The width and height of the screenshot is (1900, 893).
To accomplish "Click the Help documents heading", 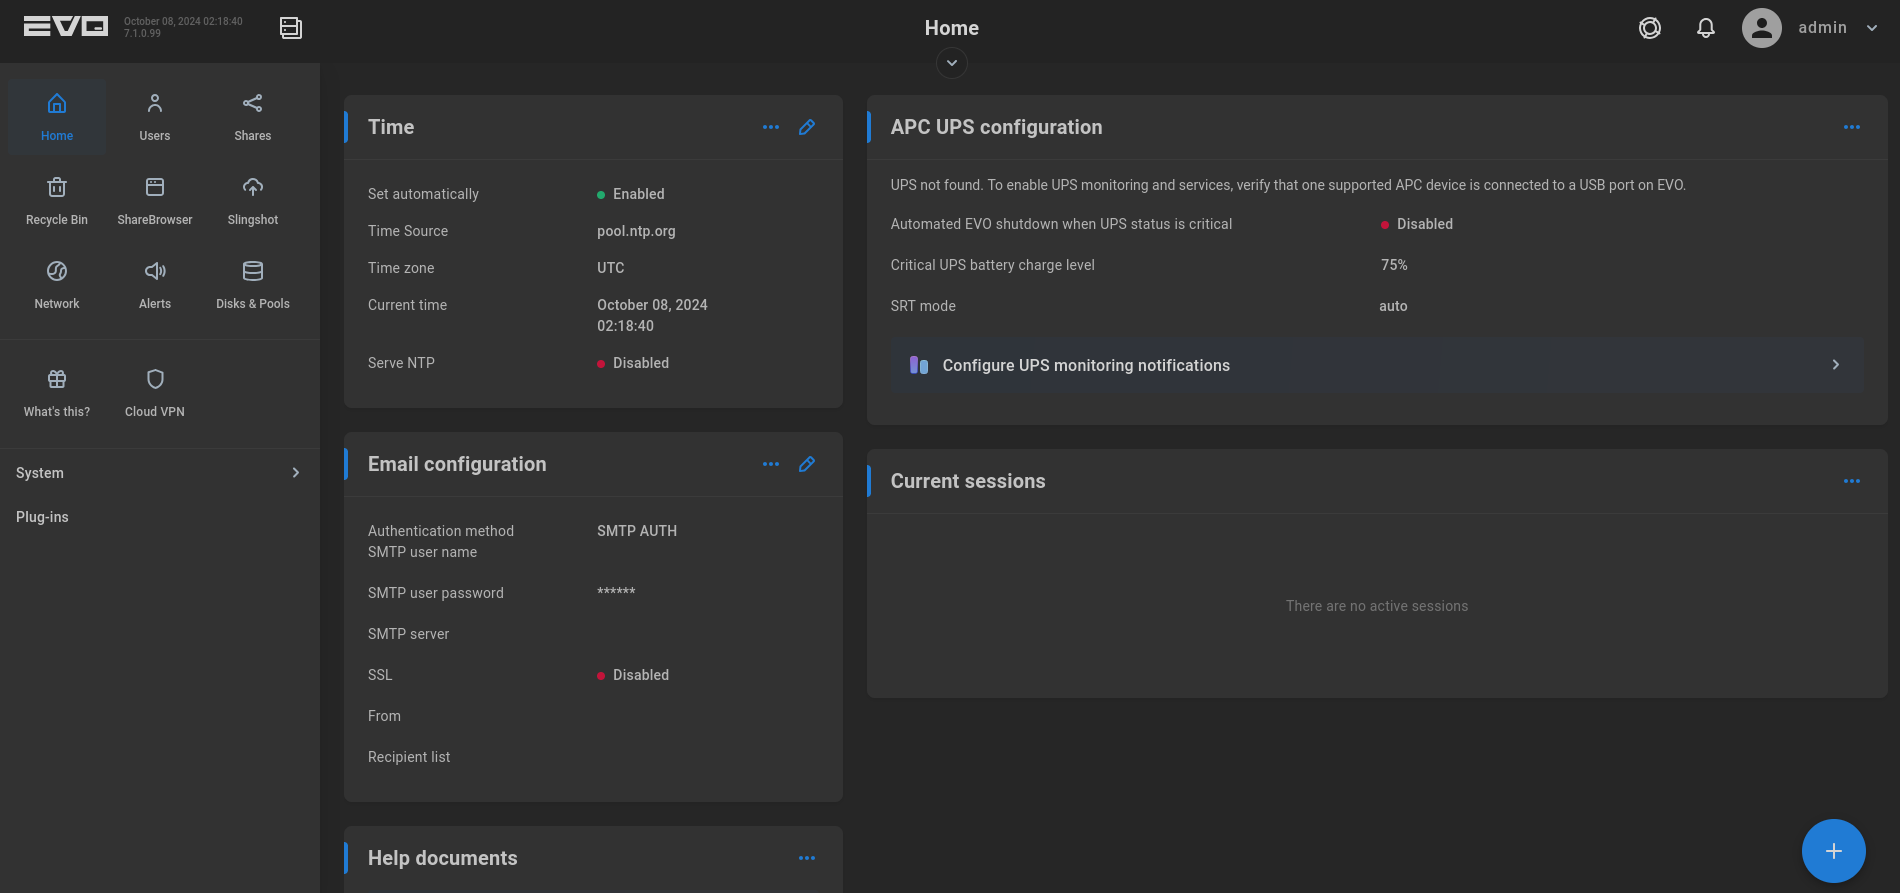I will pyautogui.click(x=443, y=858).
